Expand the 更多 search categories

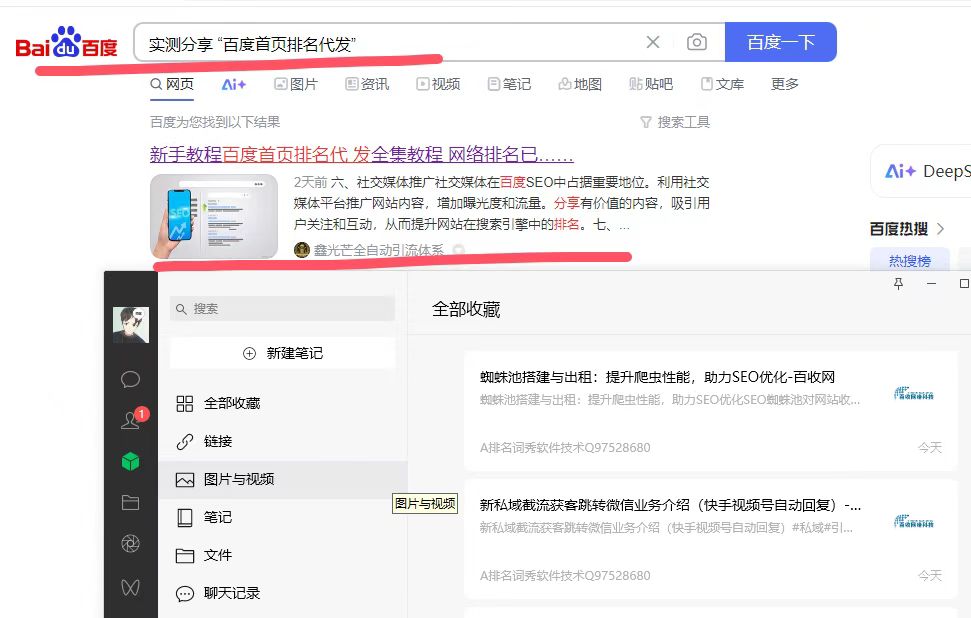coord(785,84)
